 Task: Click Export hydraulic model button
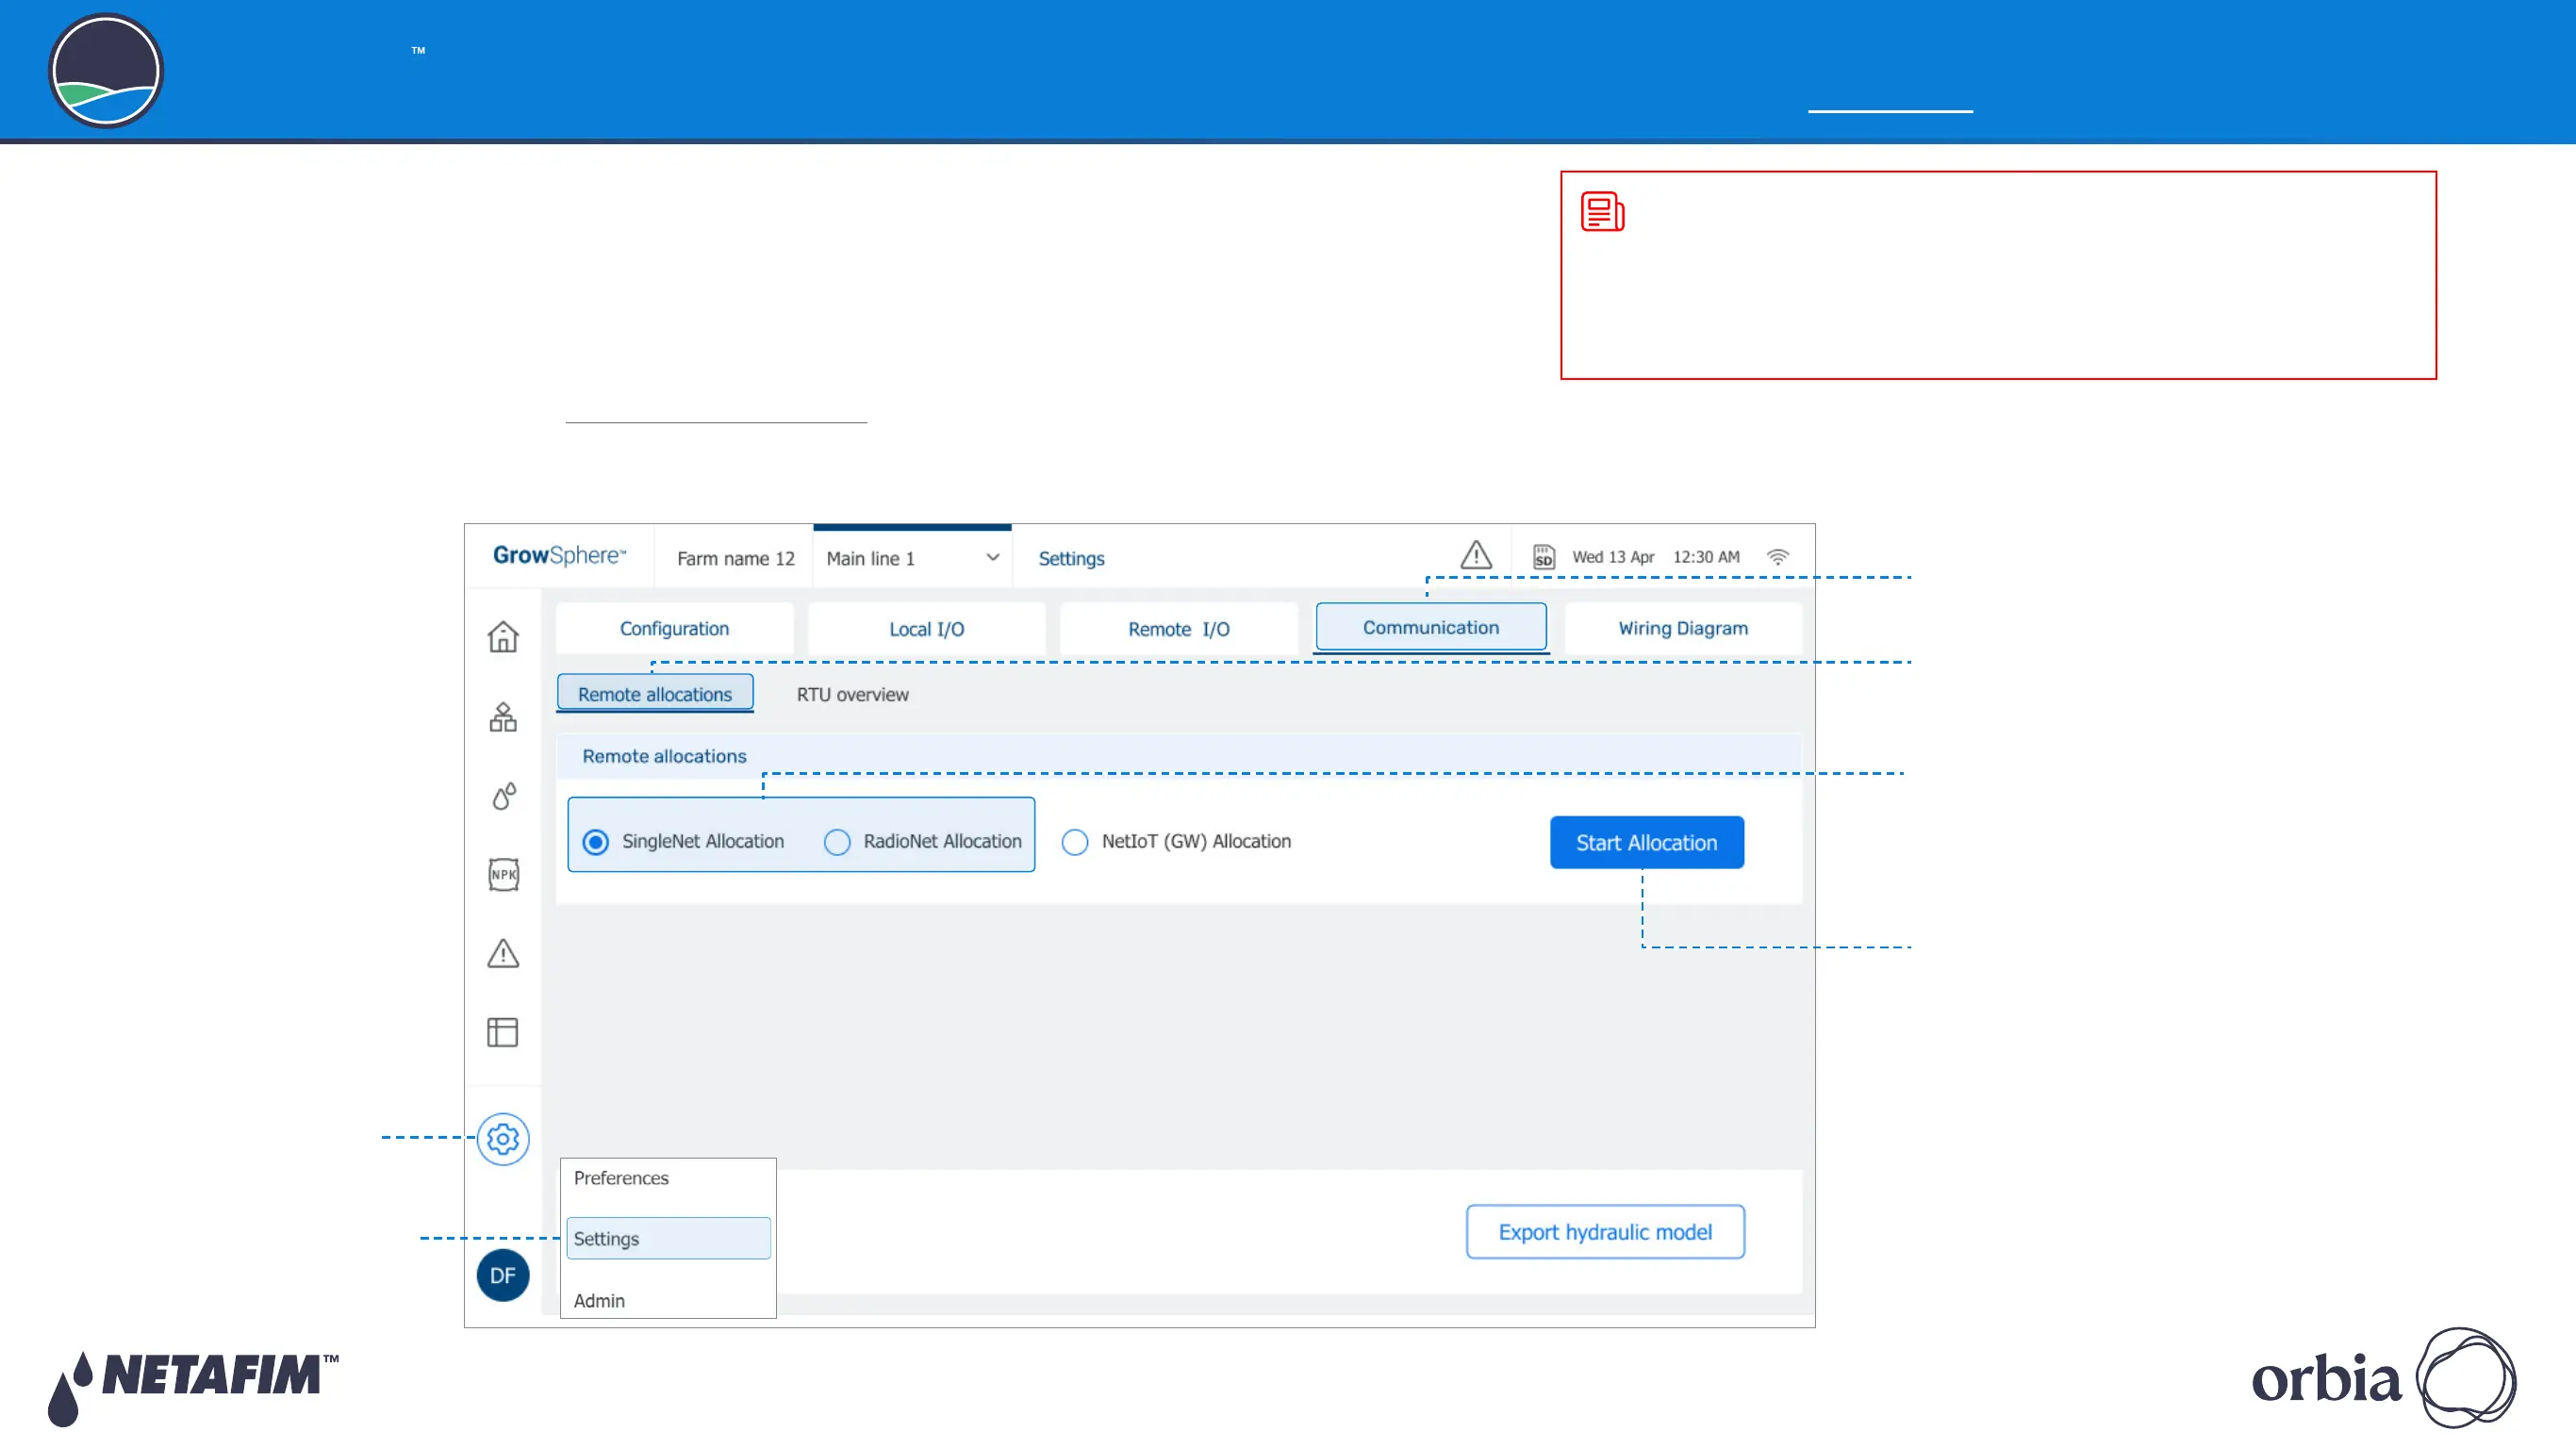pyautogui.click(x=1605, y=1232)
